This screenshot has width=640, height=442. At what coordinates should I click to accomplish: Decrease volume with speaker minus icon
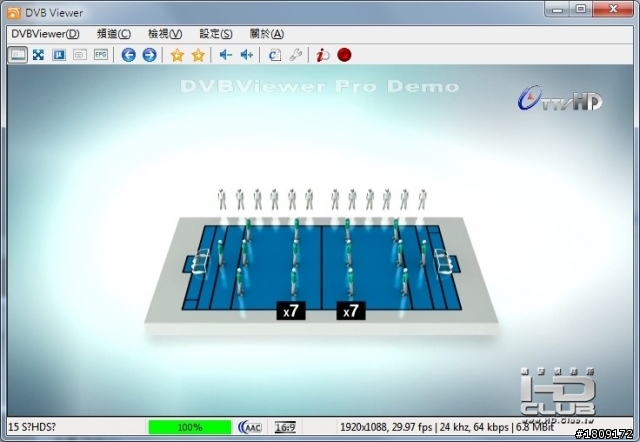pos(226,55)
